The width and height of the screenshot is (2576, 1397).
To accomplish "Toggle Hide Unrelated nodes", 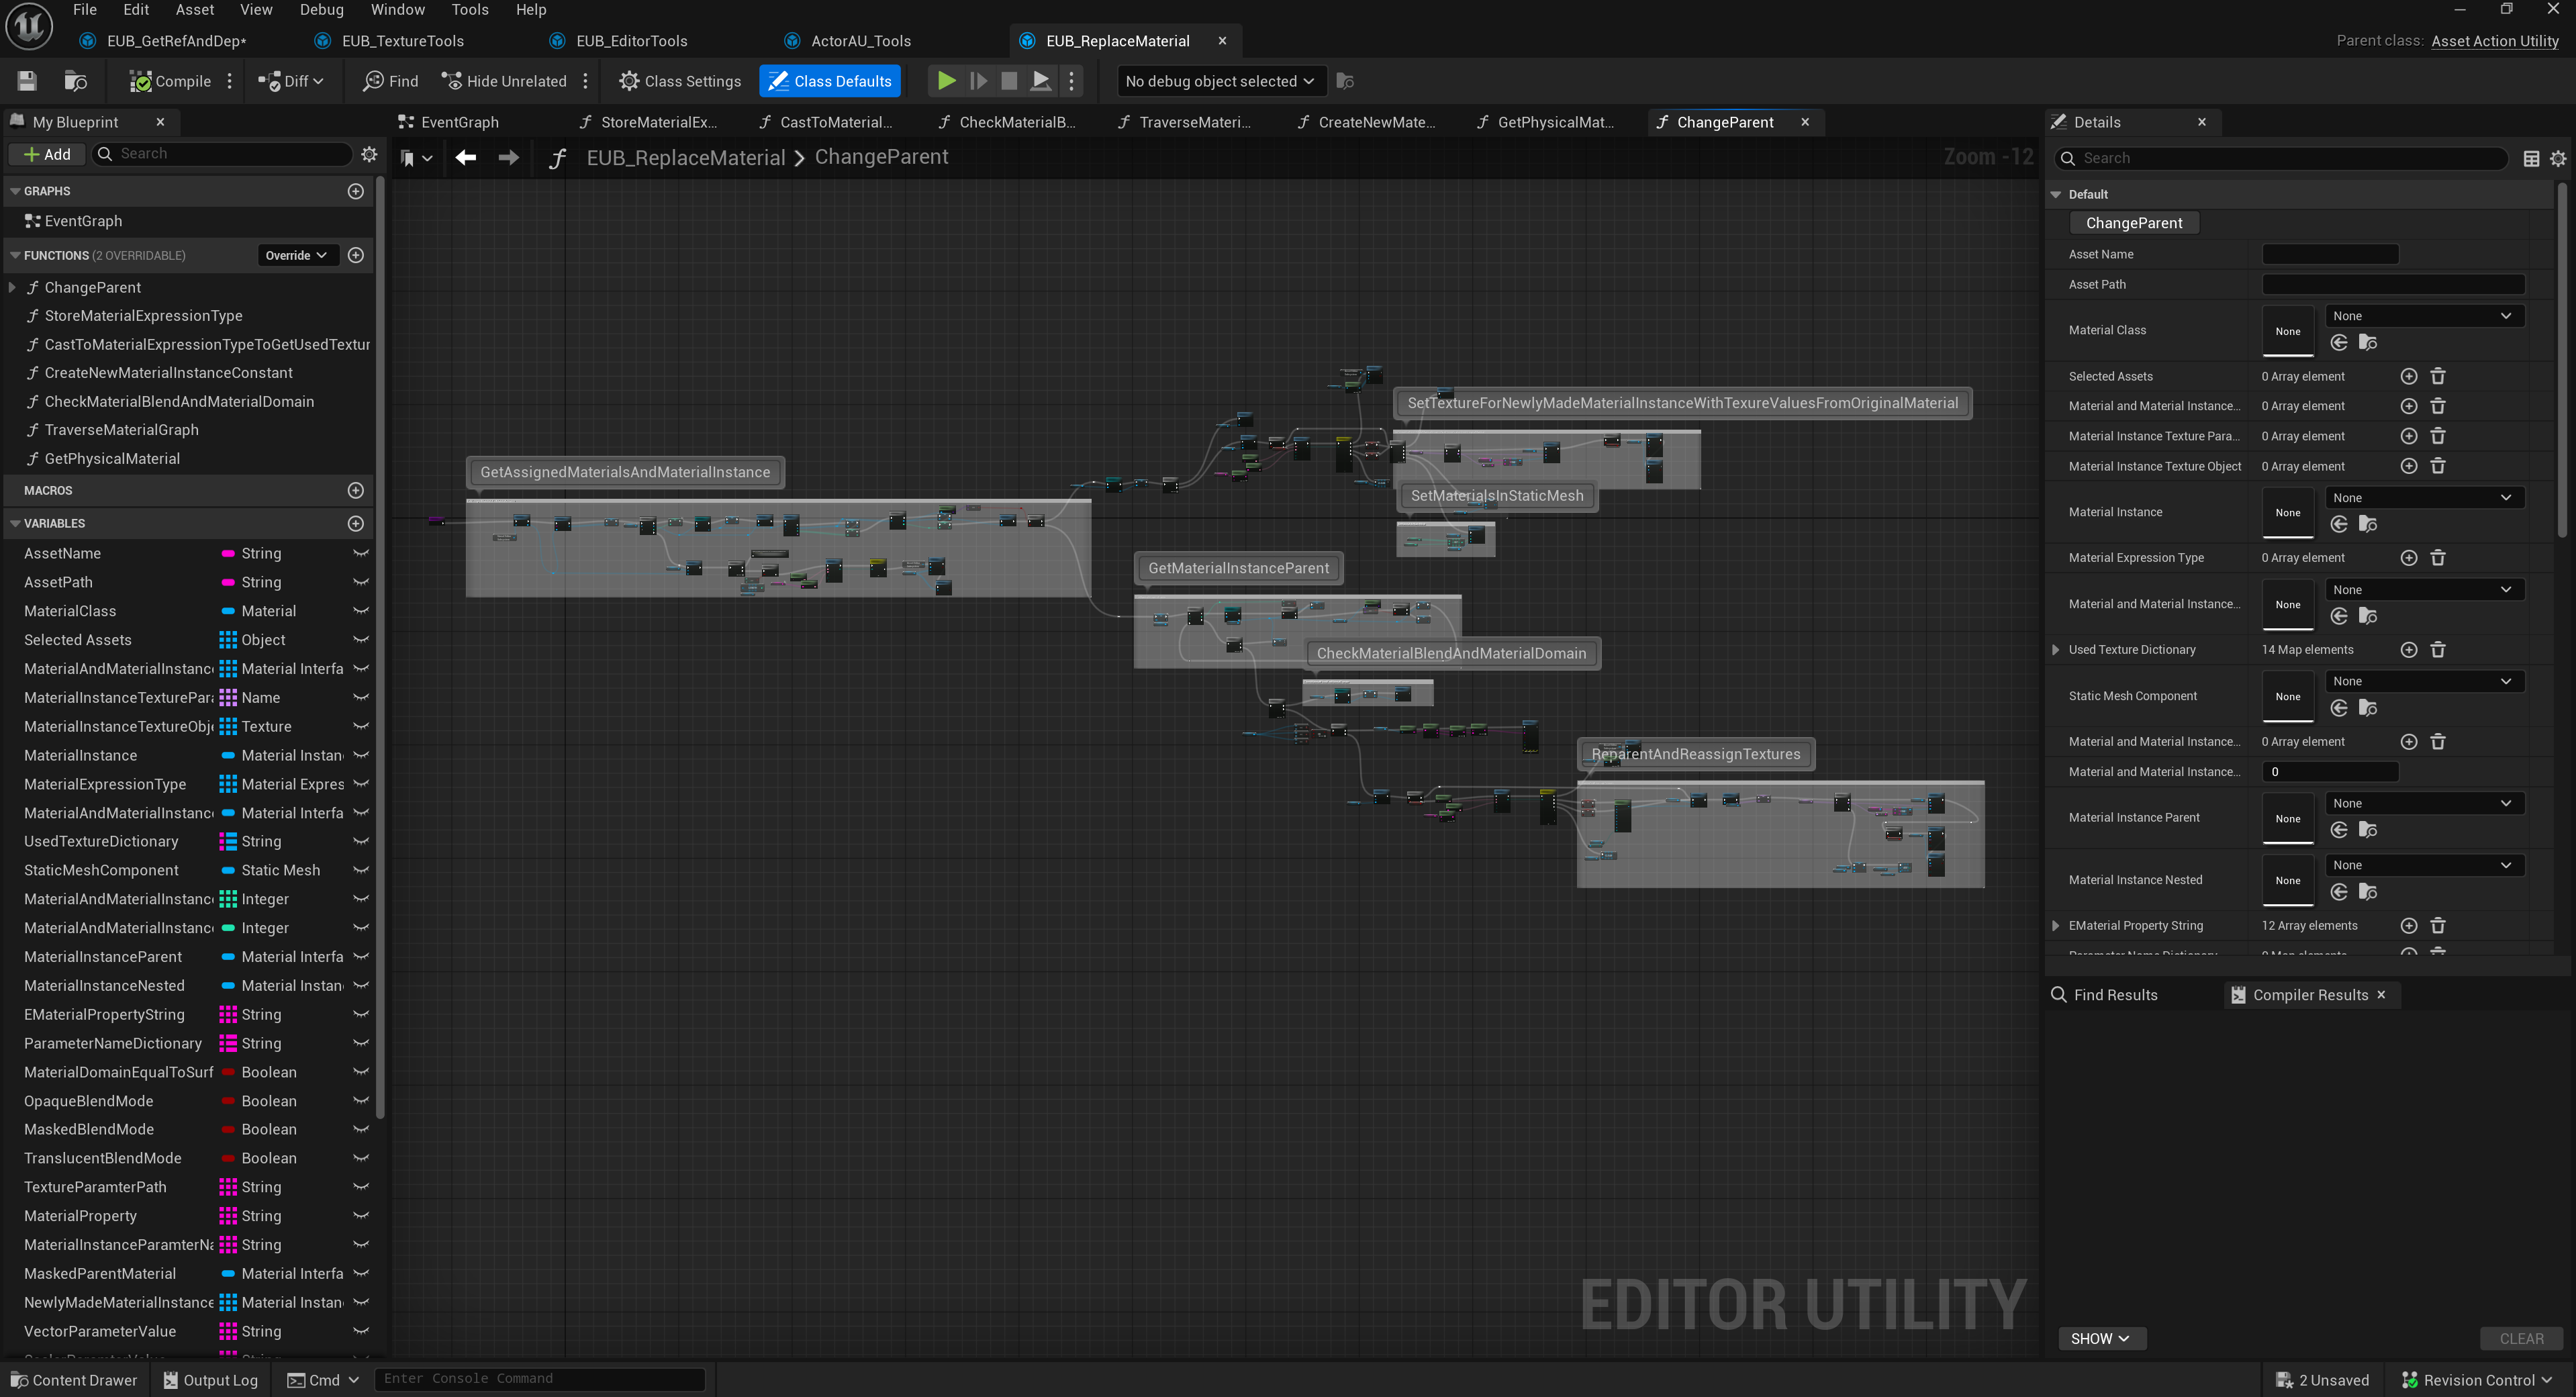I will point(504,81).
